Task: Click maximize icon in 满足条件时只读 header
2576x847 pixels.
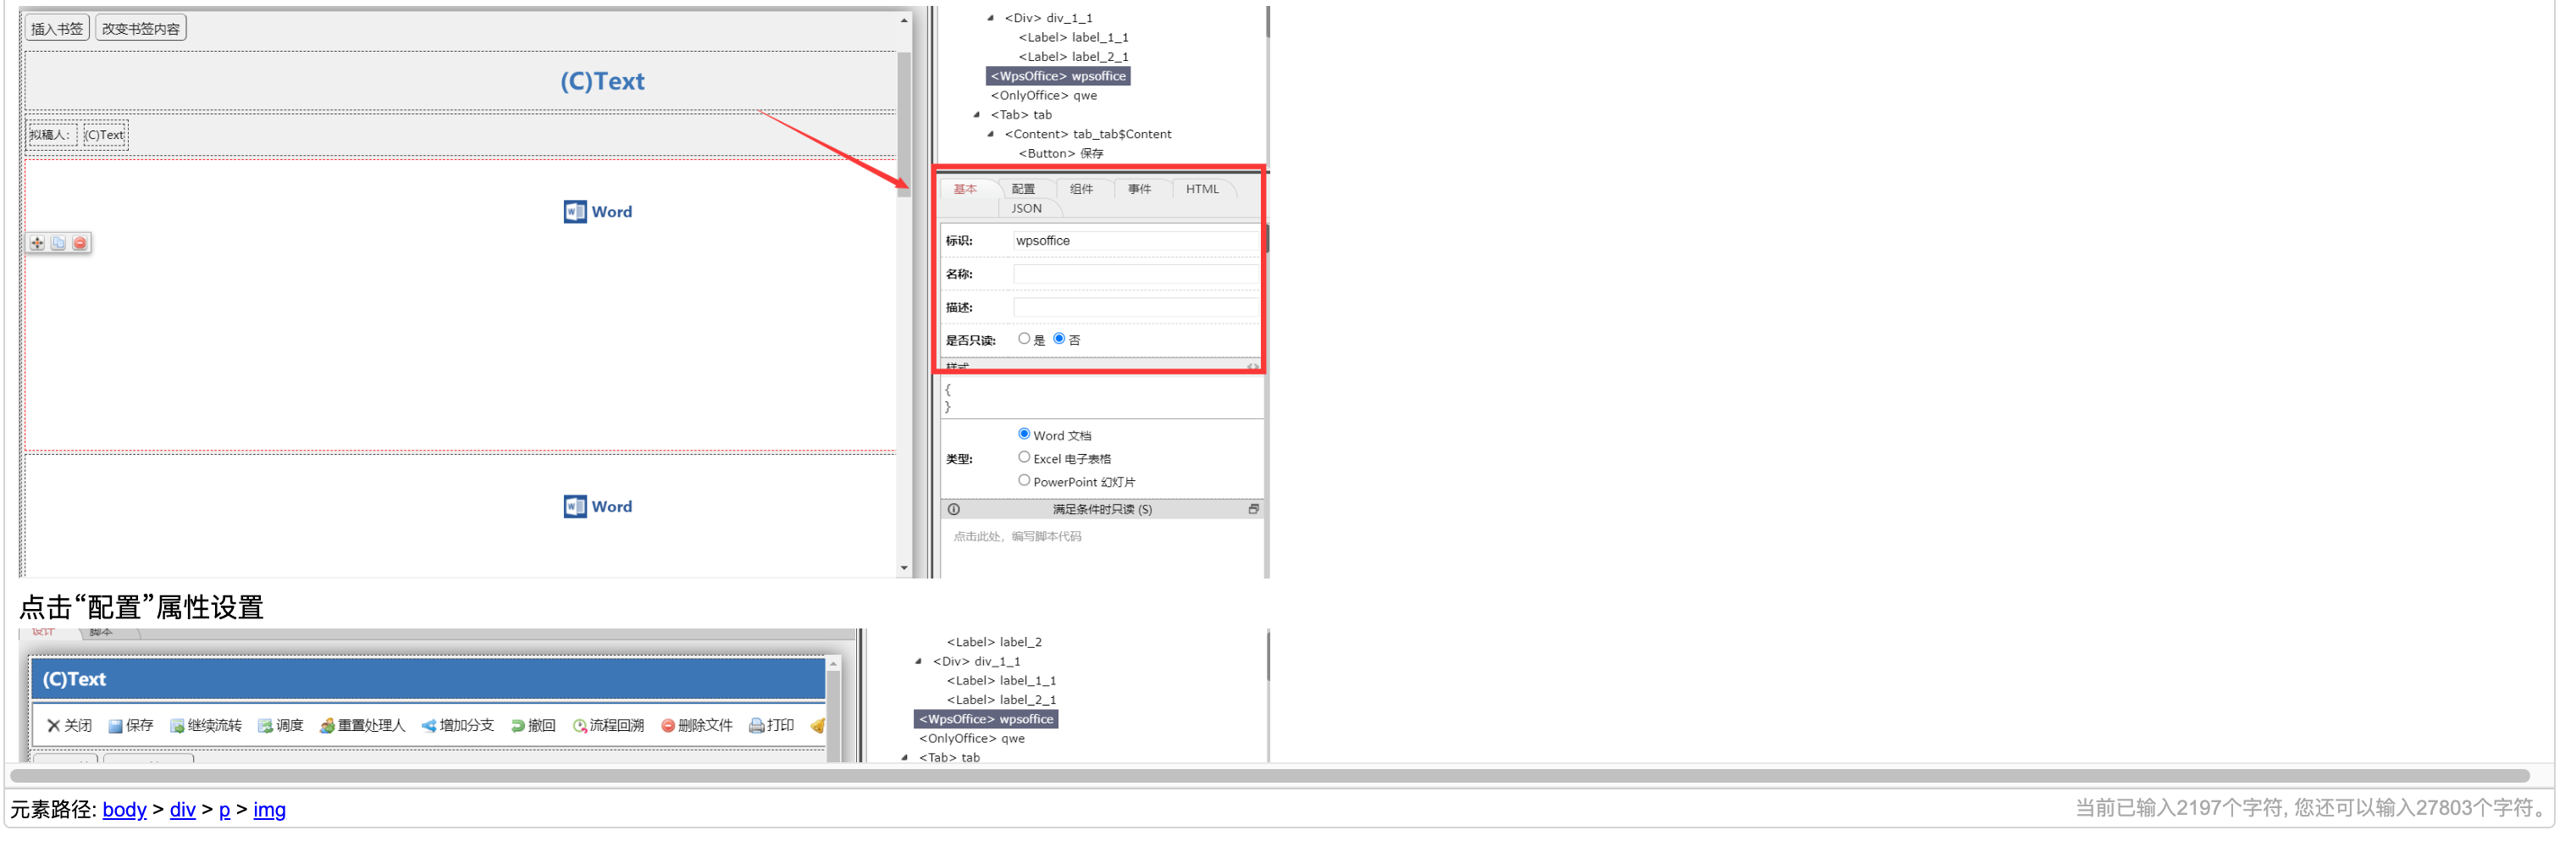Action: click(x=1253, y=509)
